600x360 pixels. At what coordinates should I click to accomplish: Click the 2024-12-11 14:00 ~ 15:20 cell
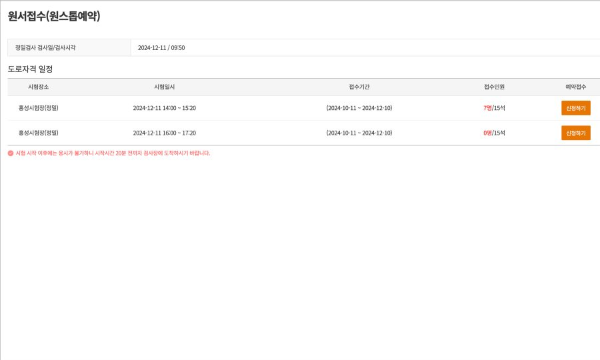pos(164,108)
